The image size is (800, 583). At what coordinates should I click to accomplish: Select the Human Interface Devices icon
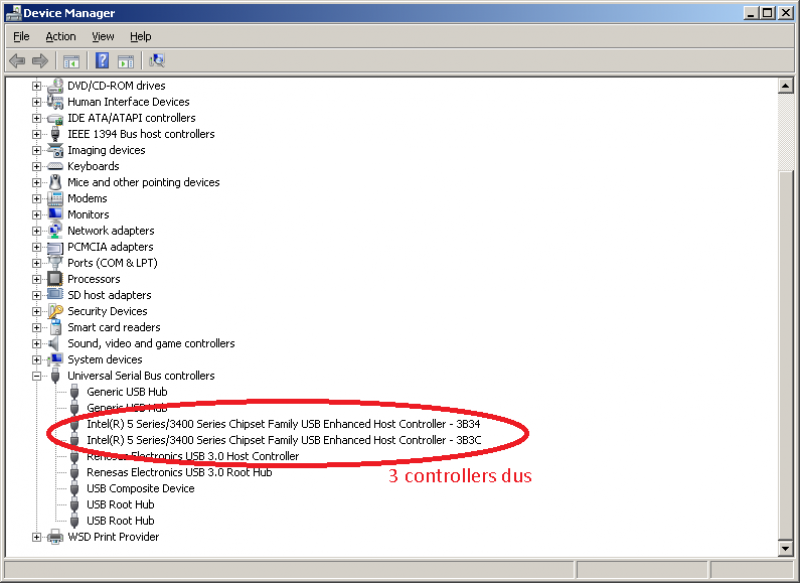tap(55, 102)
